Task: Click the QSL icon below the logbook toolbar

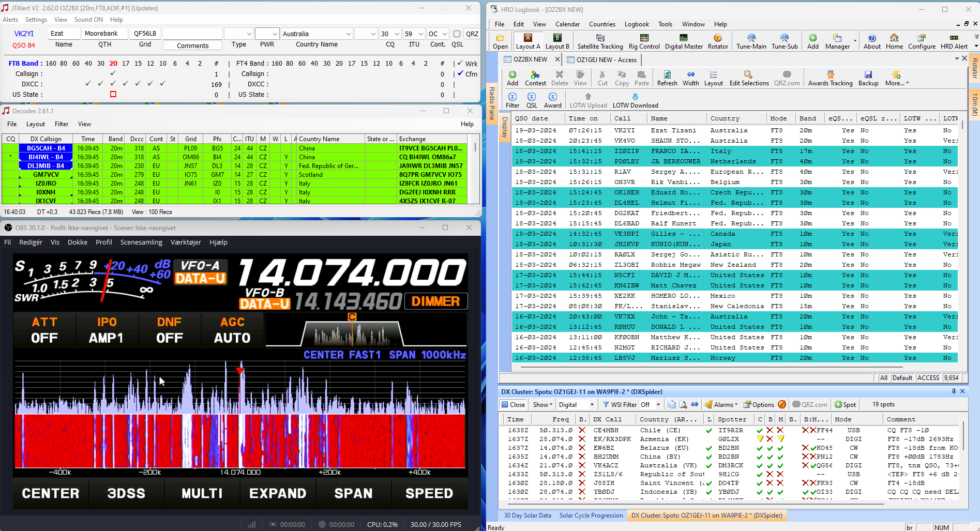Action: 531,101
